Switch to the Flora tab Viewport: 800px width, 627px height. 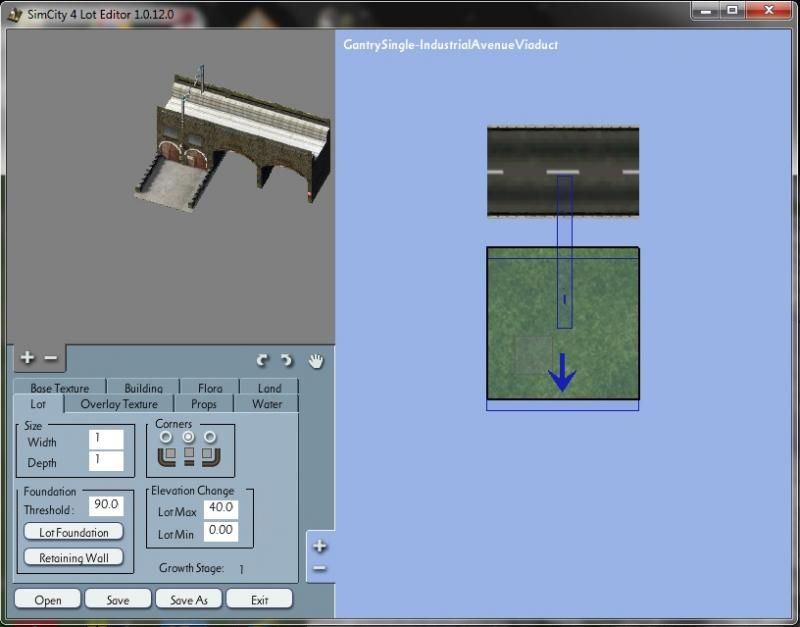coord(210,387)
